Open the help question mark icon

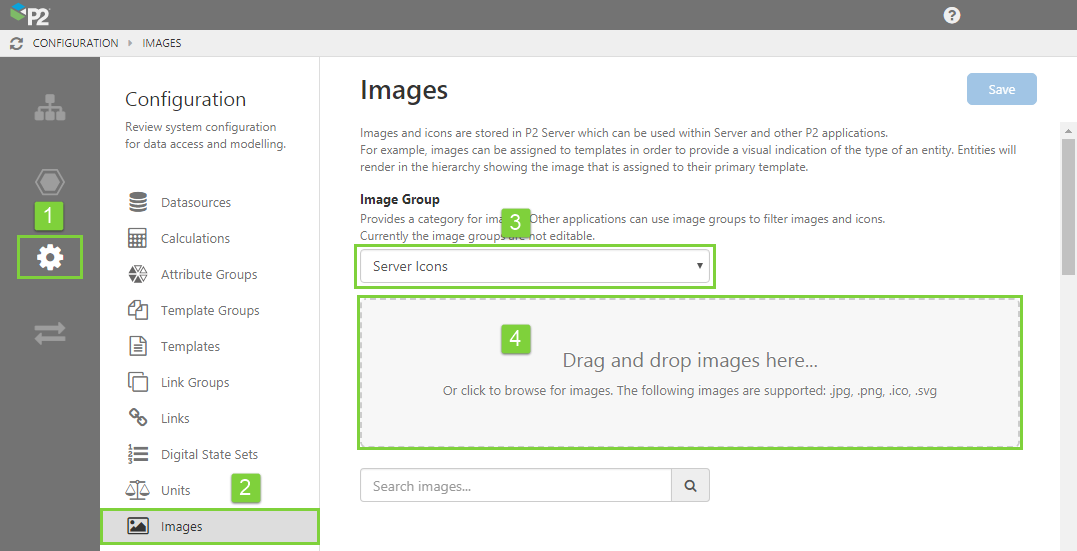(951, 15)
